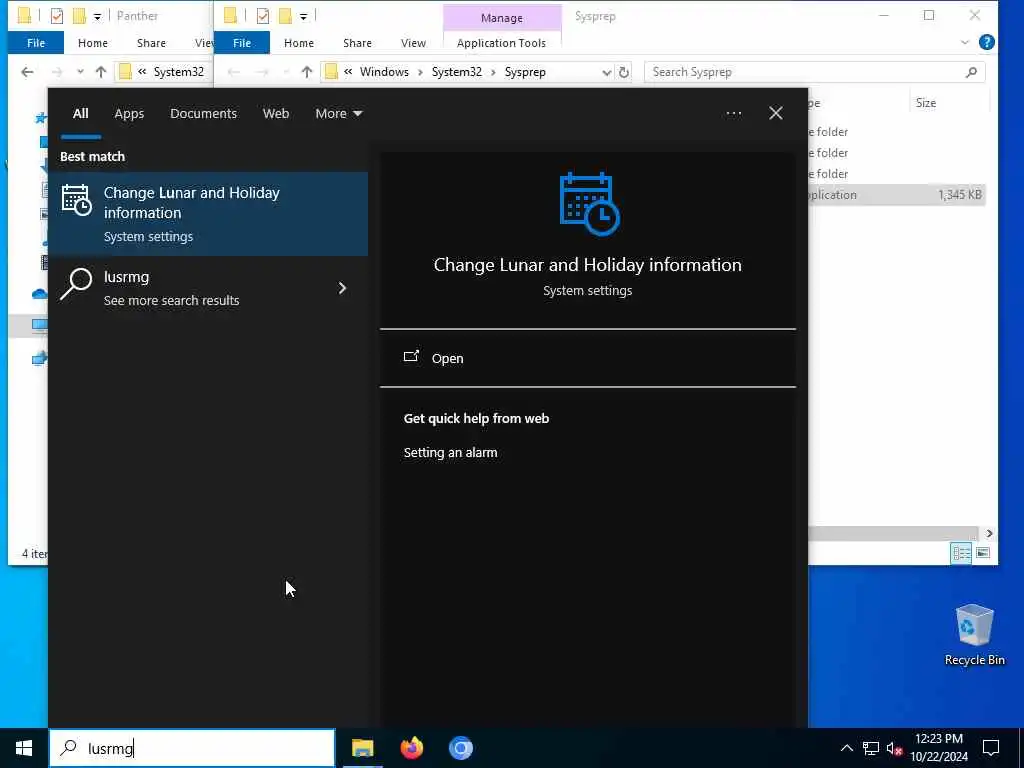Click the magnifier icon beside lusrmg result
The width and height of the screenshot is (1024, 768).
point(76,284)
